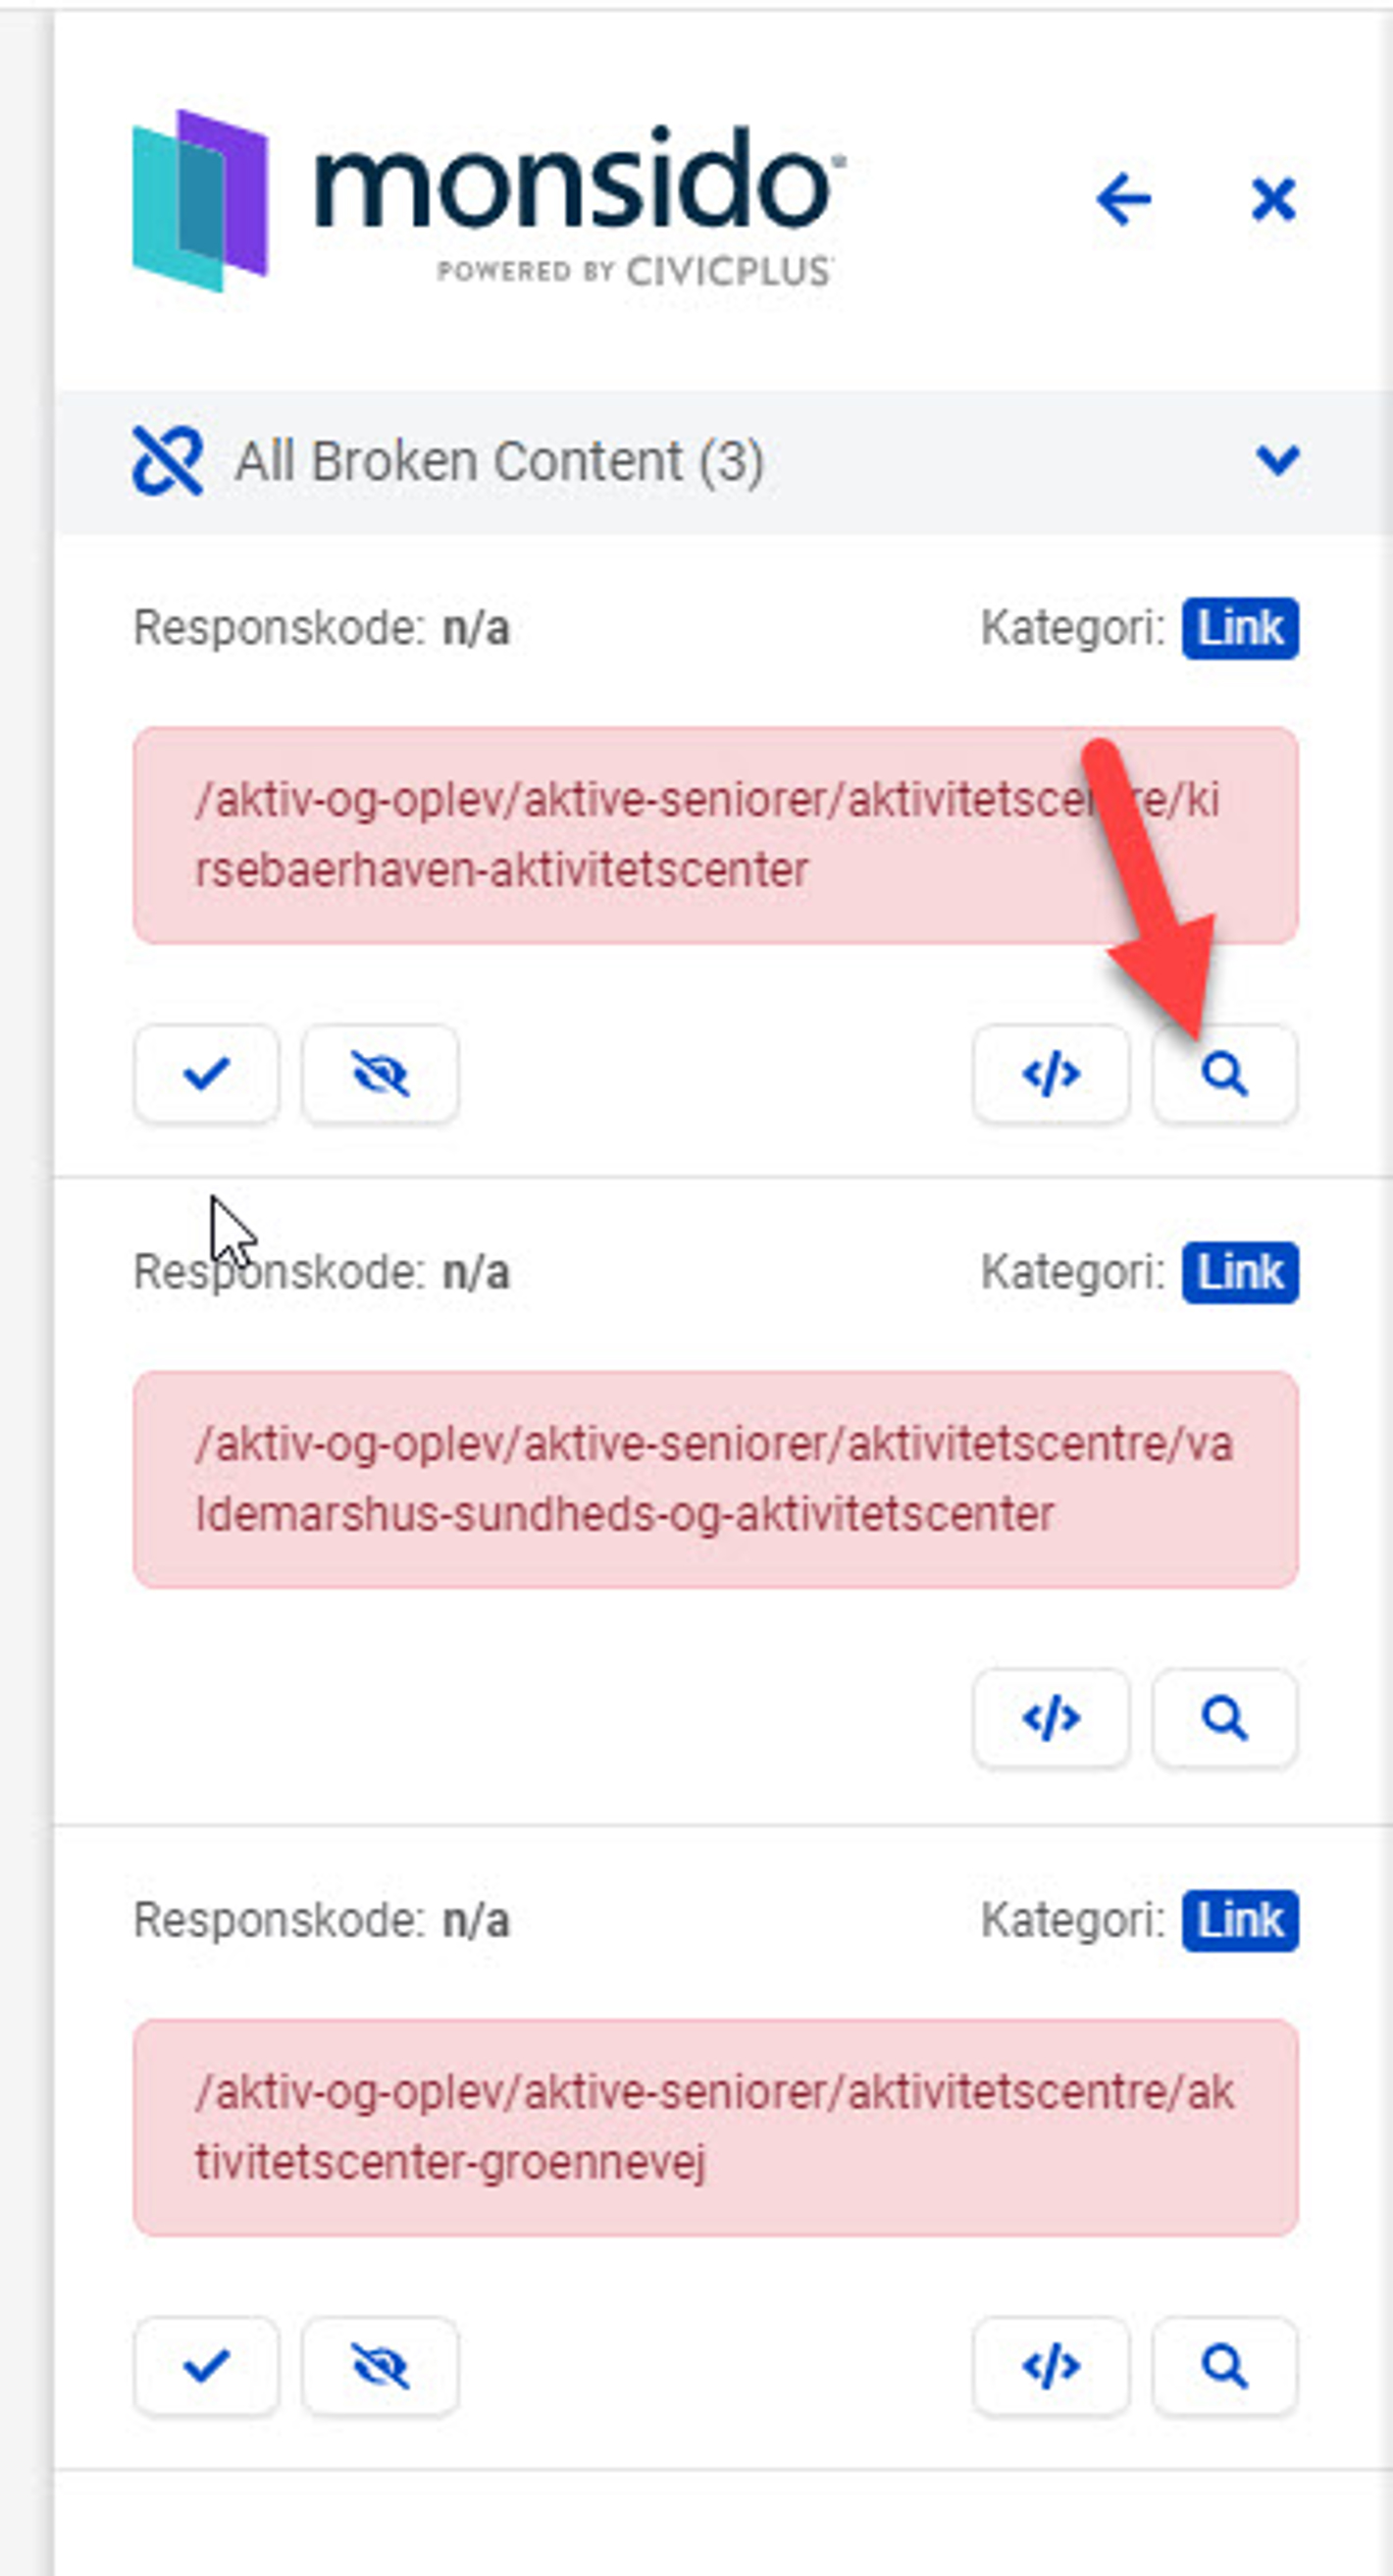
Task: Locate kirsebaerhaven link with magnifier button
Action: click(1224, 1074)
